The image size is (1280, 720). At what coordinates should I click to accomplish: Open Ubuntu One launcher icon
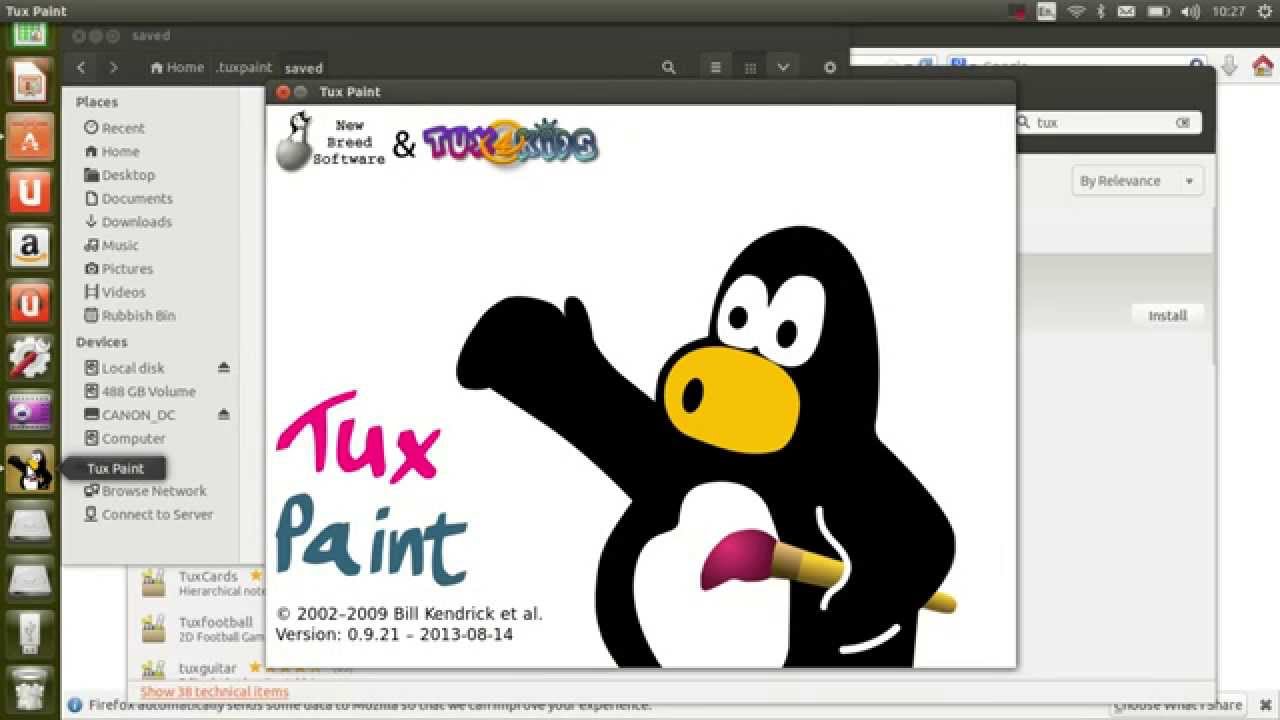(30, 191)
